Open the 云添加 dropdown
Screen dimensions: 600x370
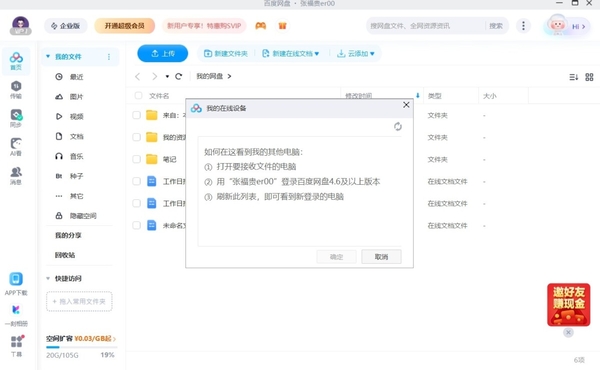point(355,54)
